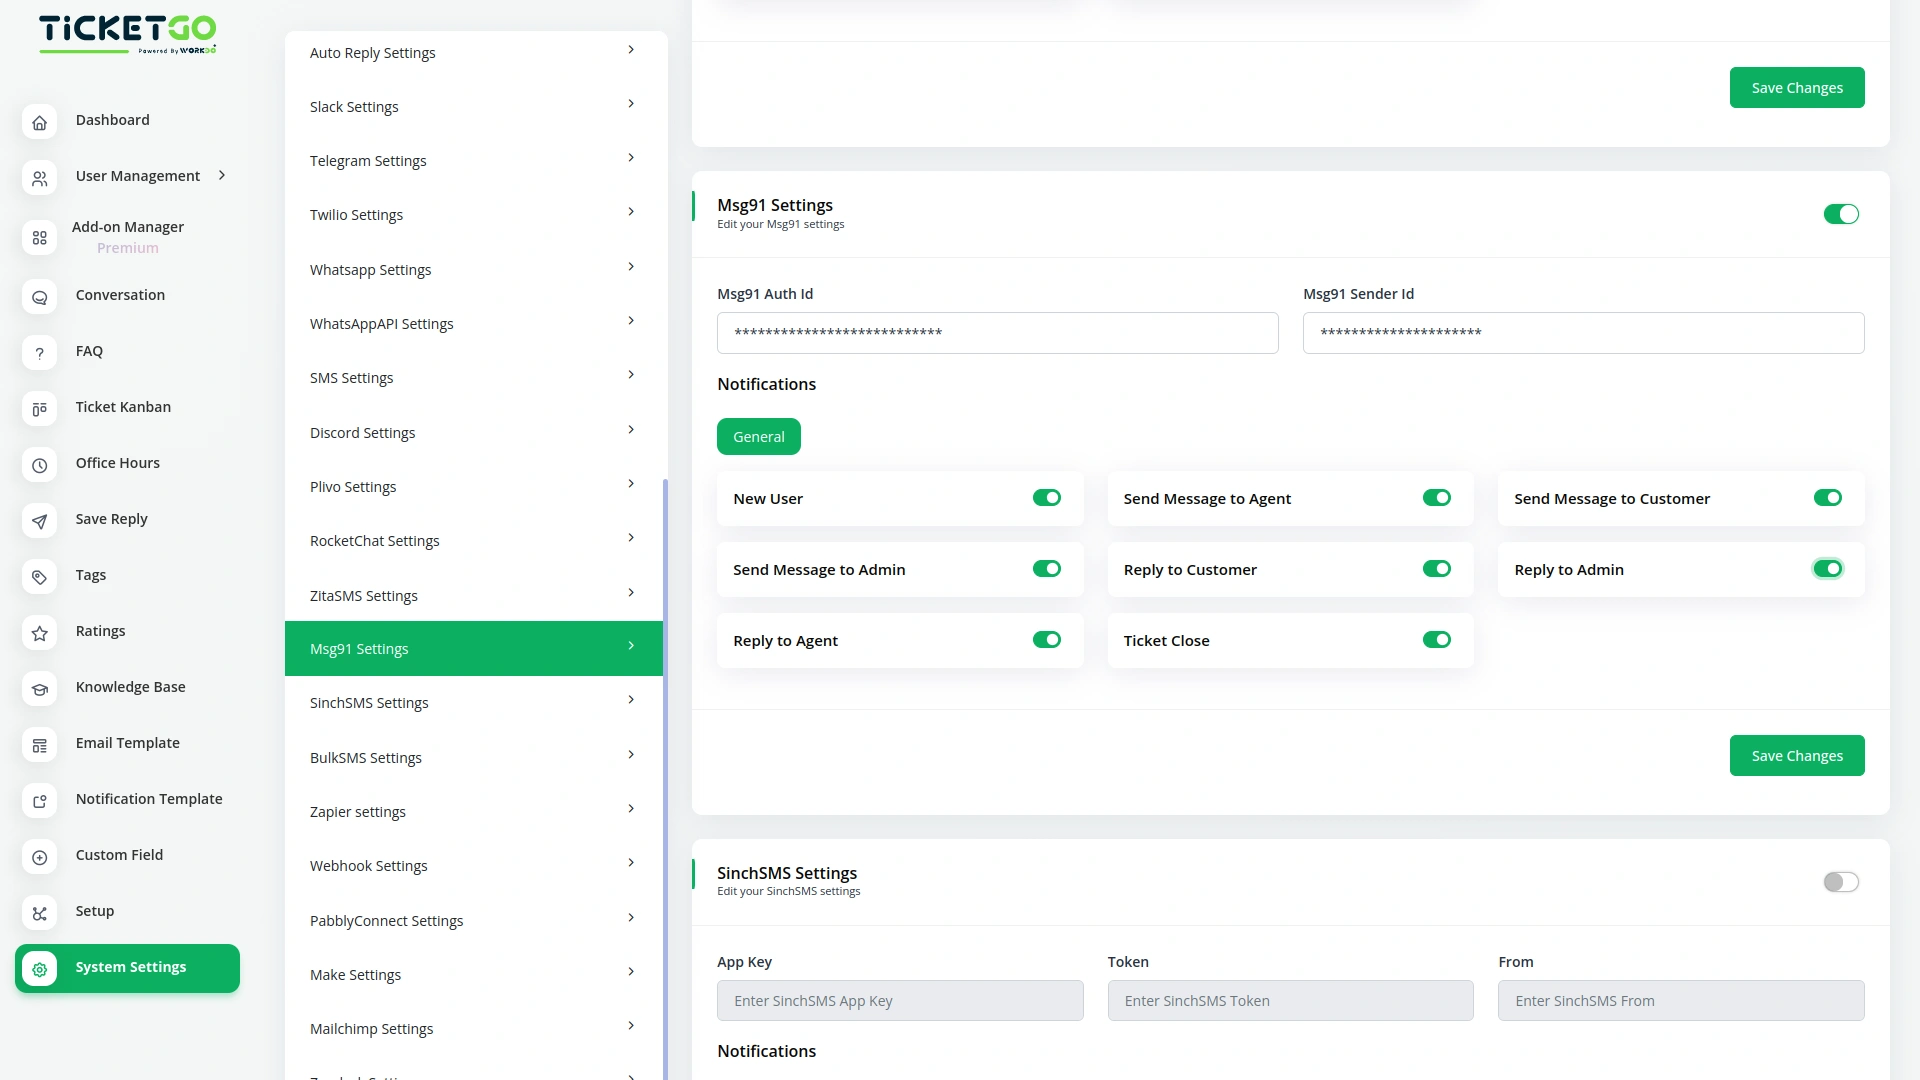Select the General notifications tab

point(758,437)
